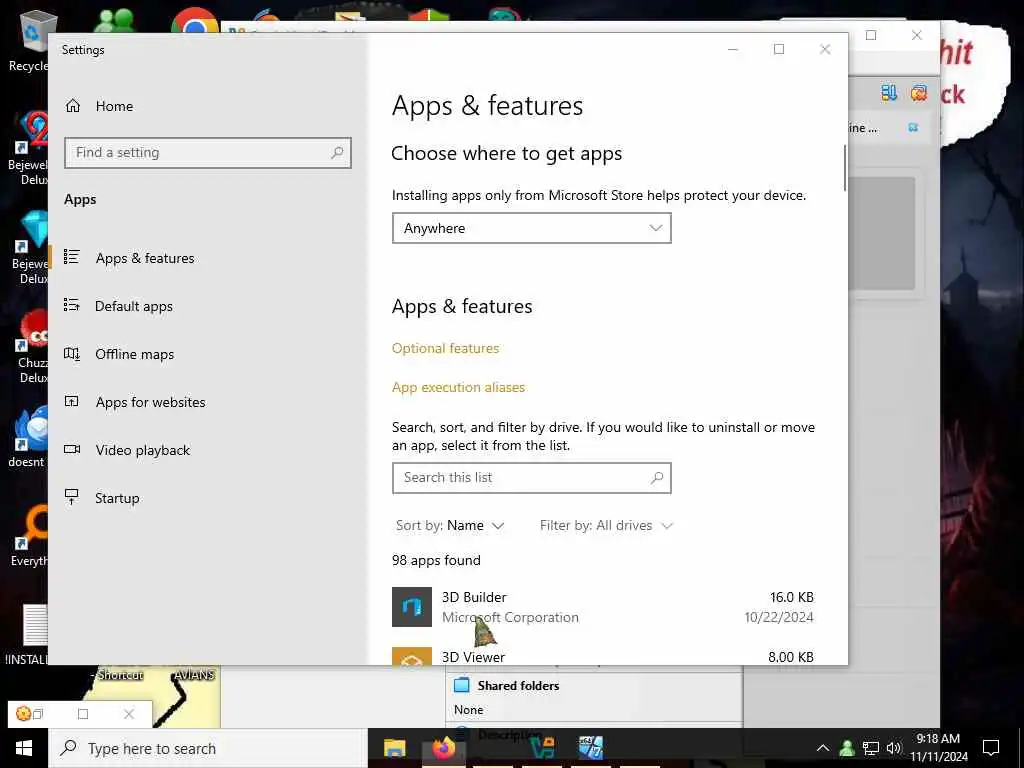The width and height of the screenshot is (1024, 768).
Task: Click the Startup monitor icon in sidebar
Action: click(x=72, y=497)
